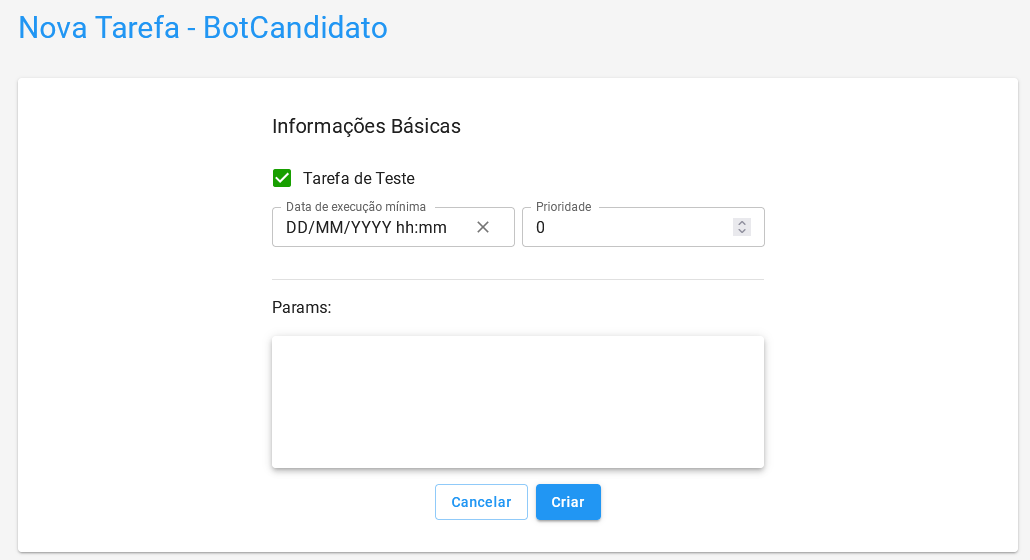Uncheck the Tarefa de Teste checkbox
The image size is (1030, 560).
pos(282,179)
